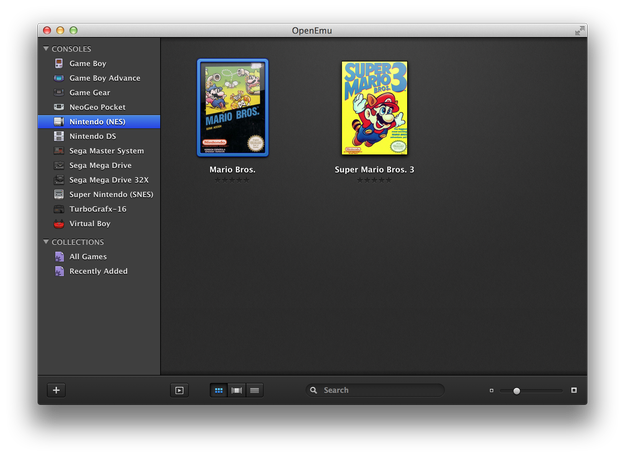This screenshot has width=625, height=457.
Task: Set star rating under Mario Bros.
Action: point(232,180)
